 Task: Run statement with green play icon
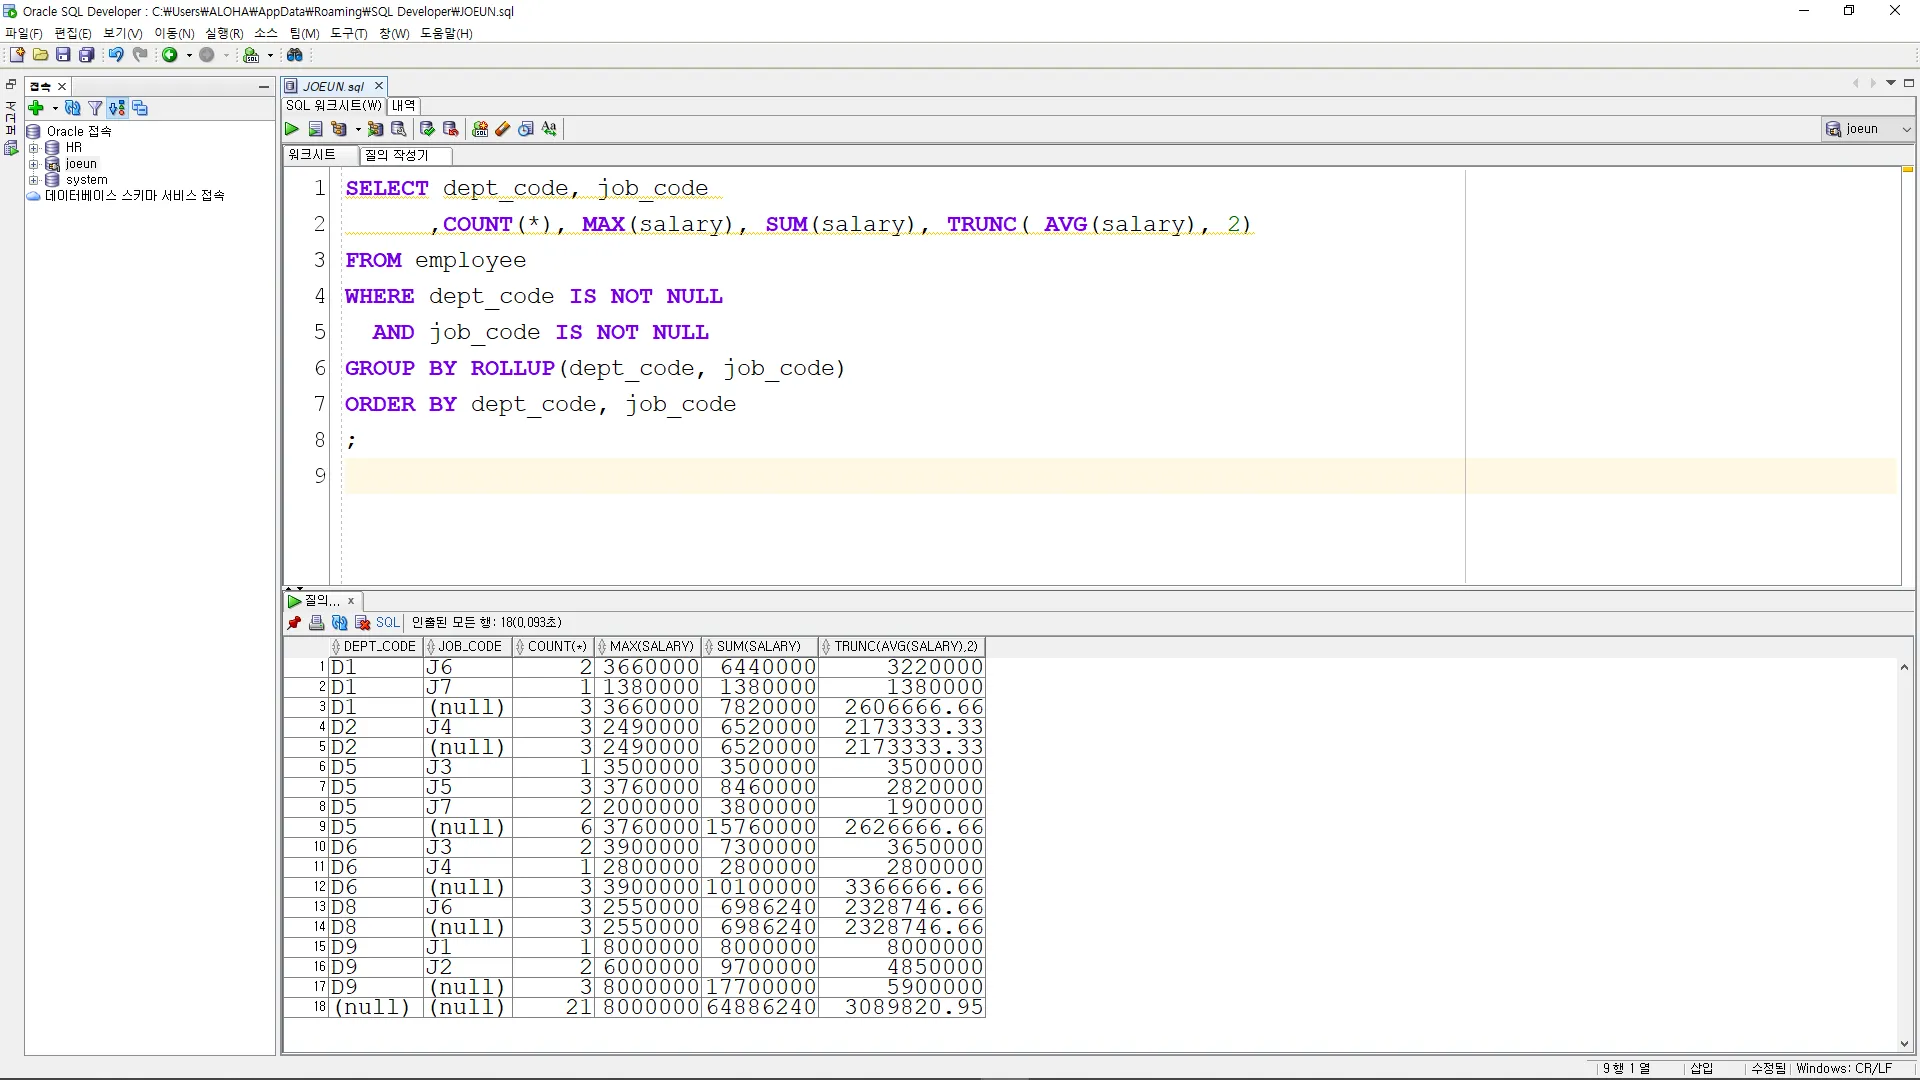point(292,129)
